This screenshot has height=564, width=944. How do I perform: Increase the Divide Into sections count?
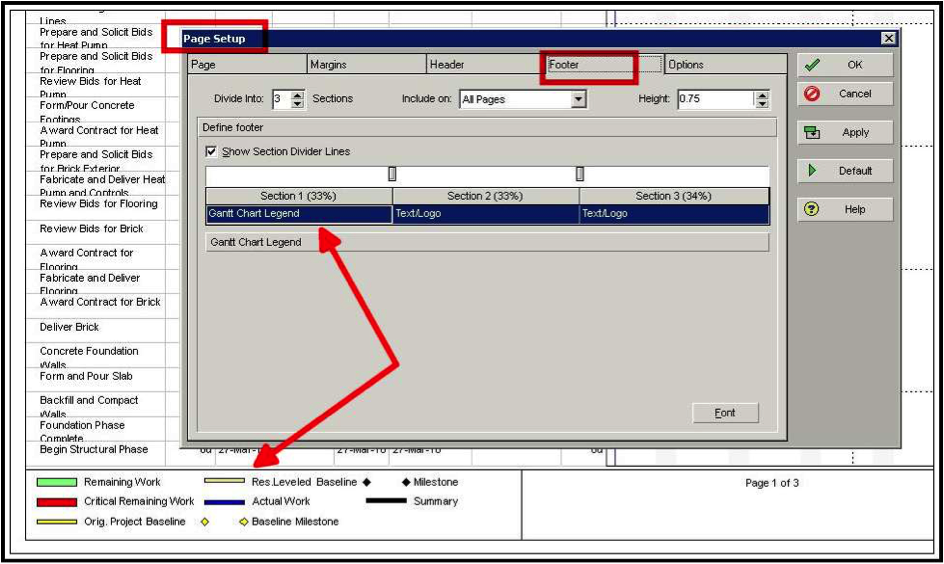pyautogui.click(x=297, y=95)
